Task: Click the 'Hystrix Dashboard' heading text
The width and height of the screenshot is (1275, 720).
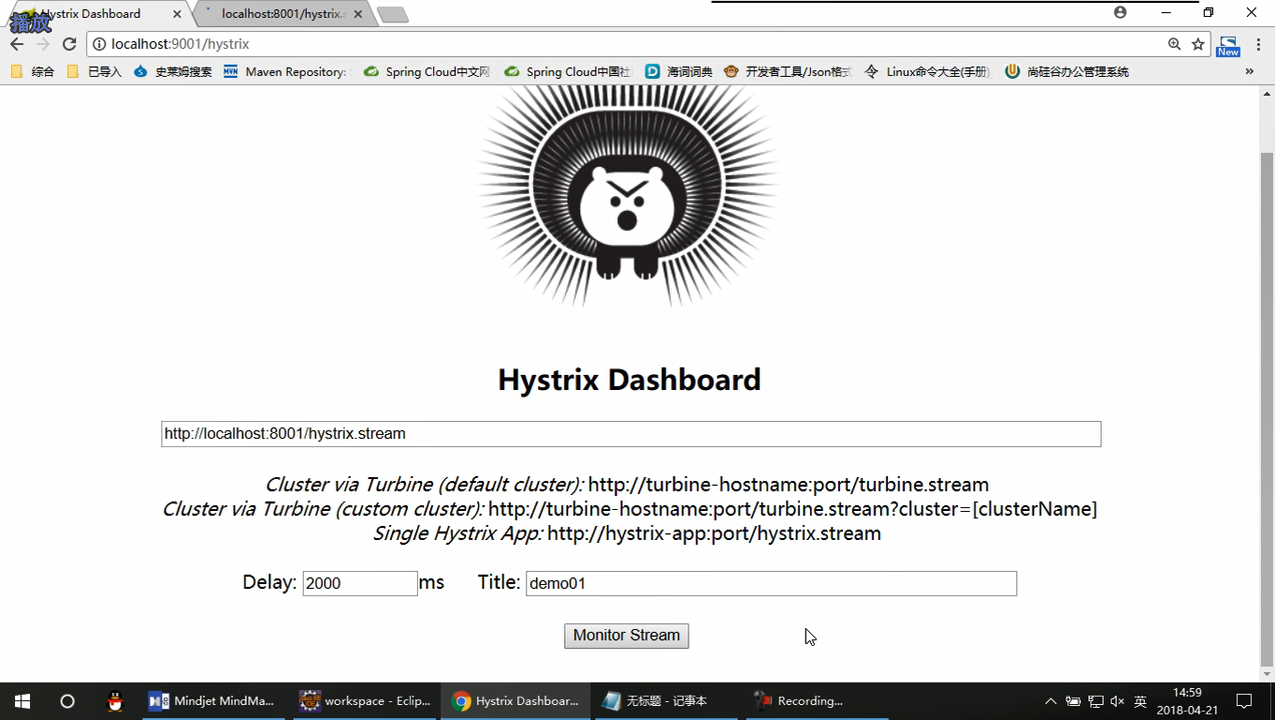Action: pos(629,380)
